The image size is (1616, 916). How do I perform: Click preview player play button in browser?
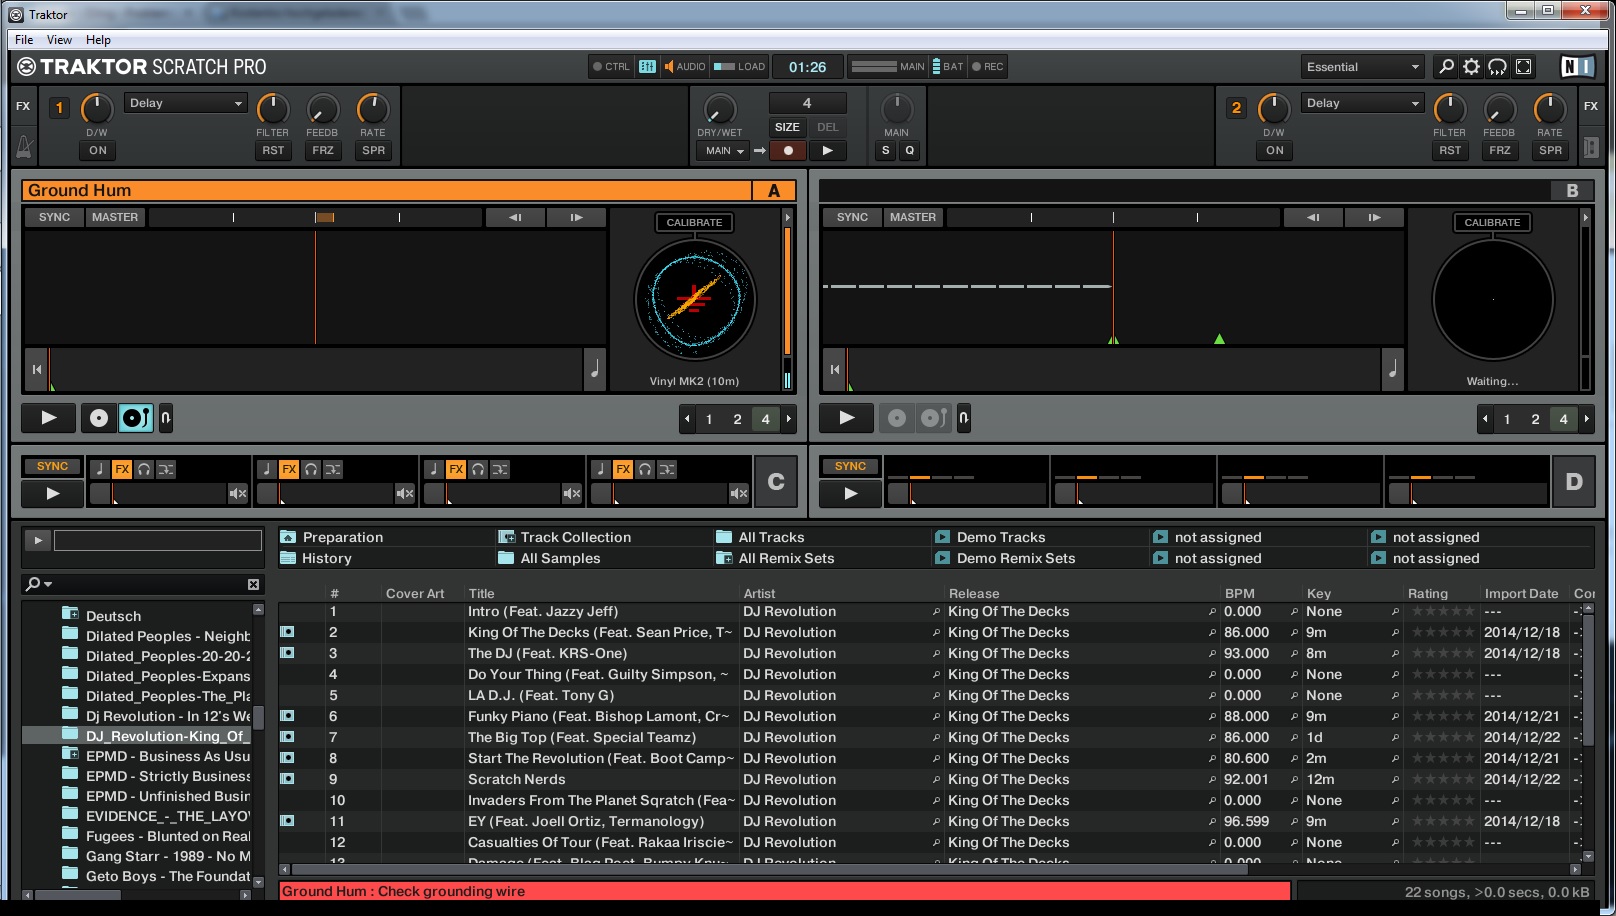(x=38, y=541)
